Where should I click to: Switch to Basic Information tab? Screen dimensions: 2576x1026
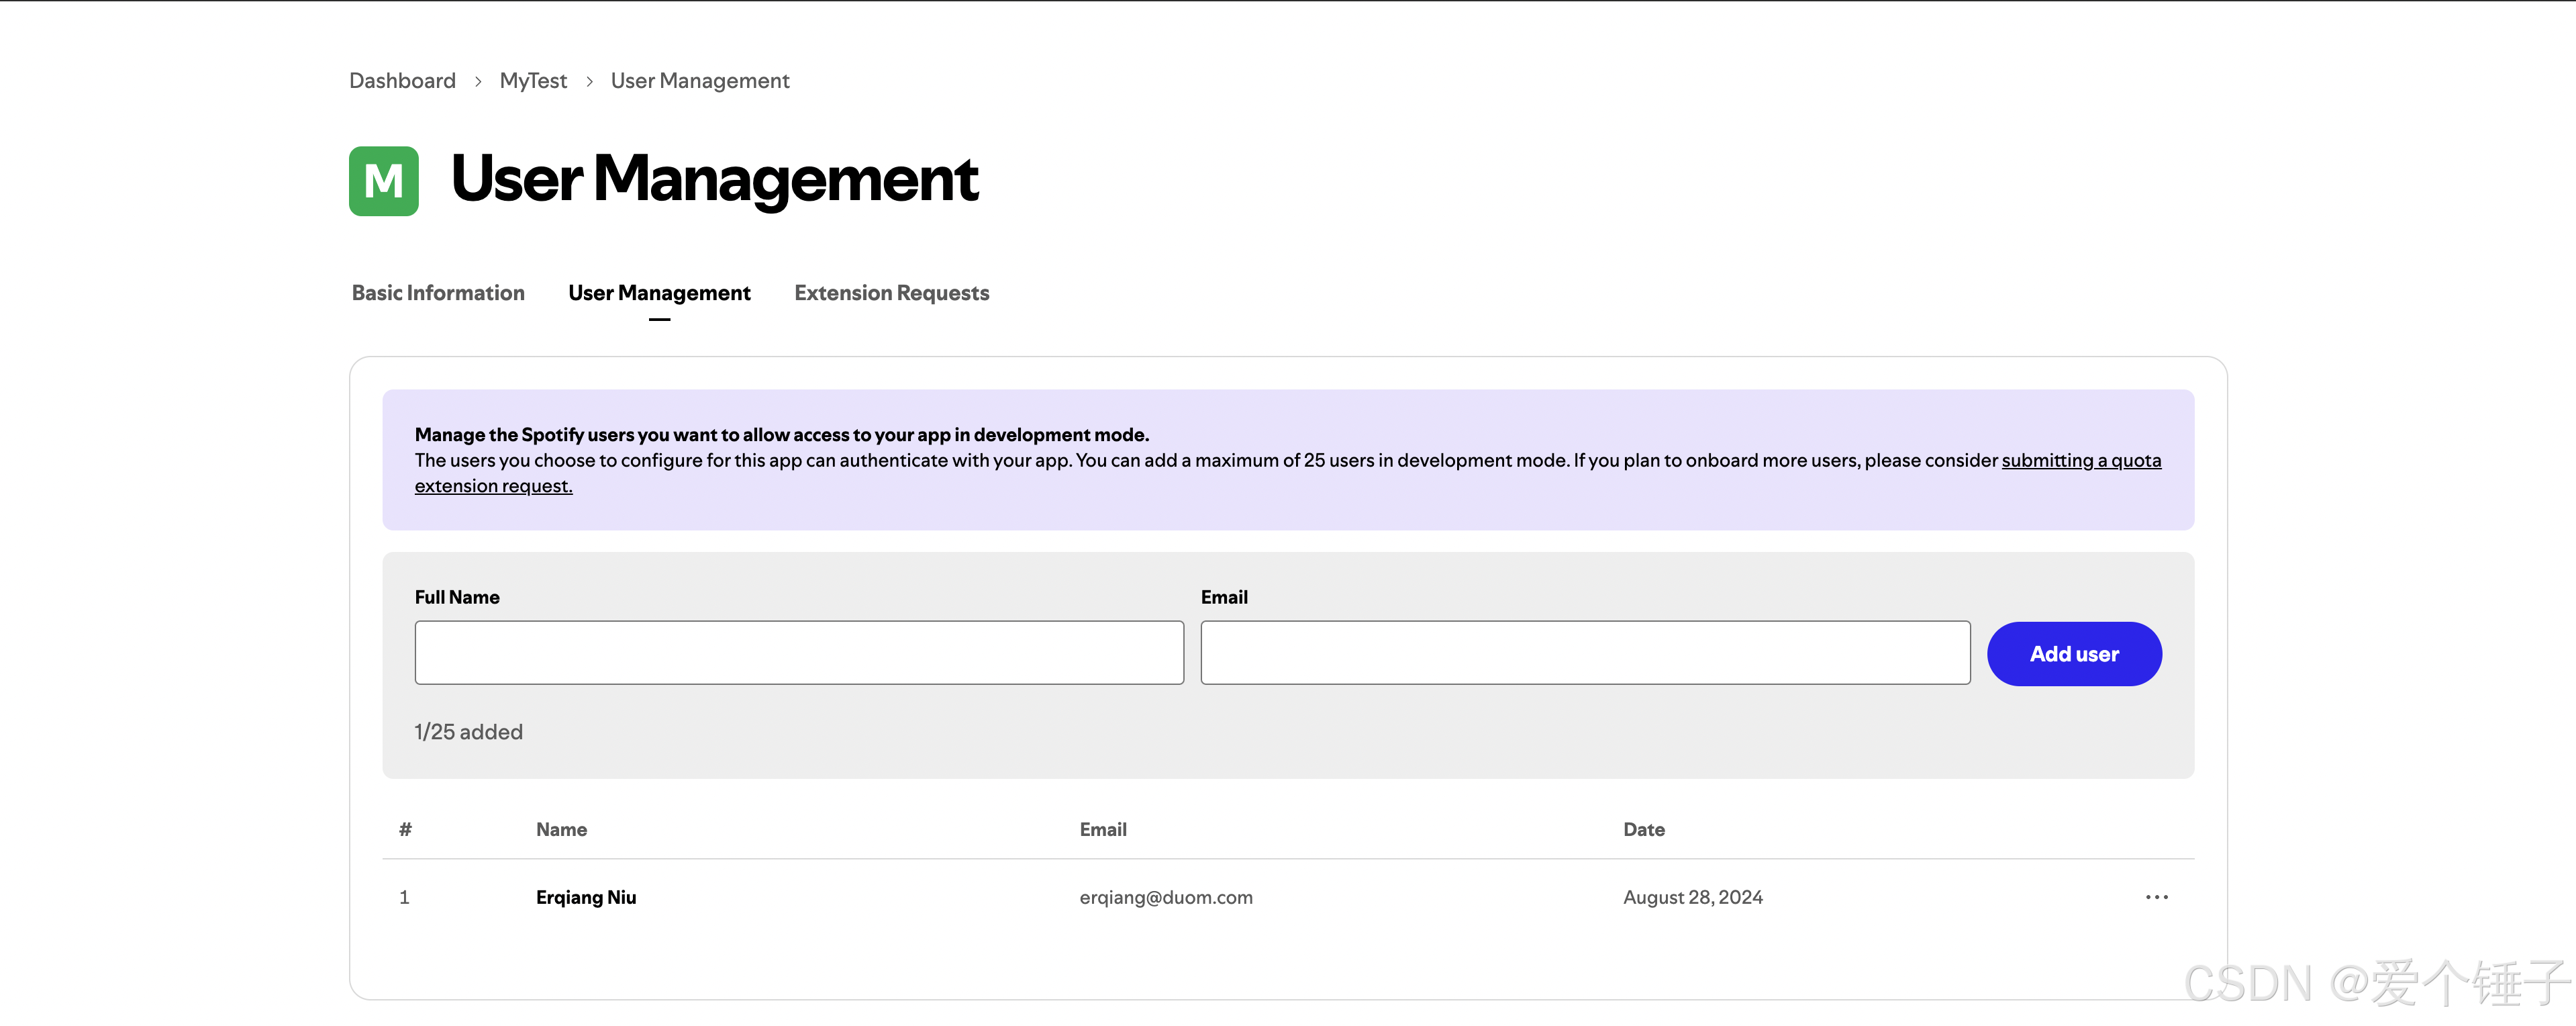click(x=438, y=293)
